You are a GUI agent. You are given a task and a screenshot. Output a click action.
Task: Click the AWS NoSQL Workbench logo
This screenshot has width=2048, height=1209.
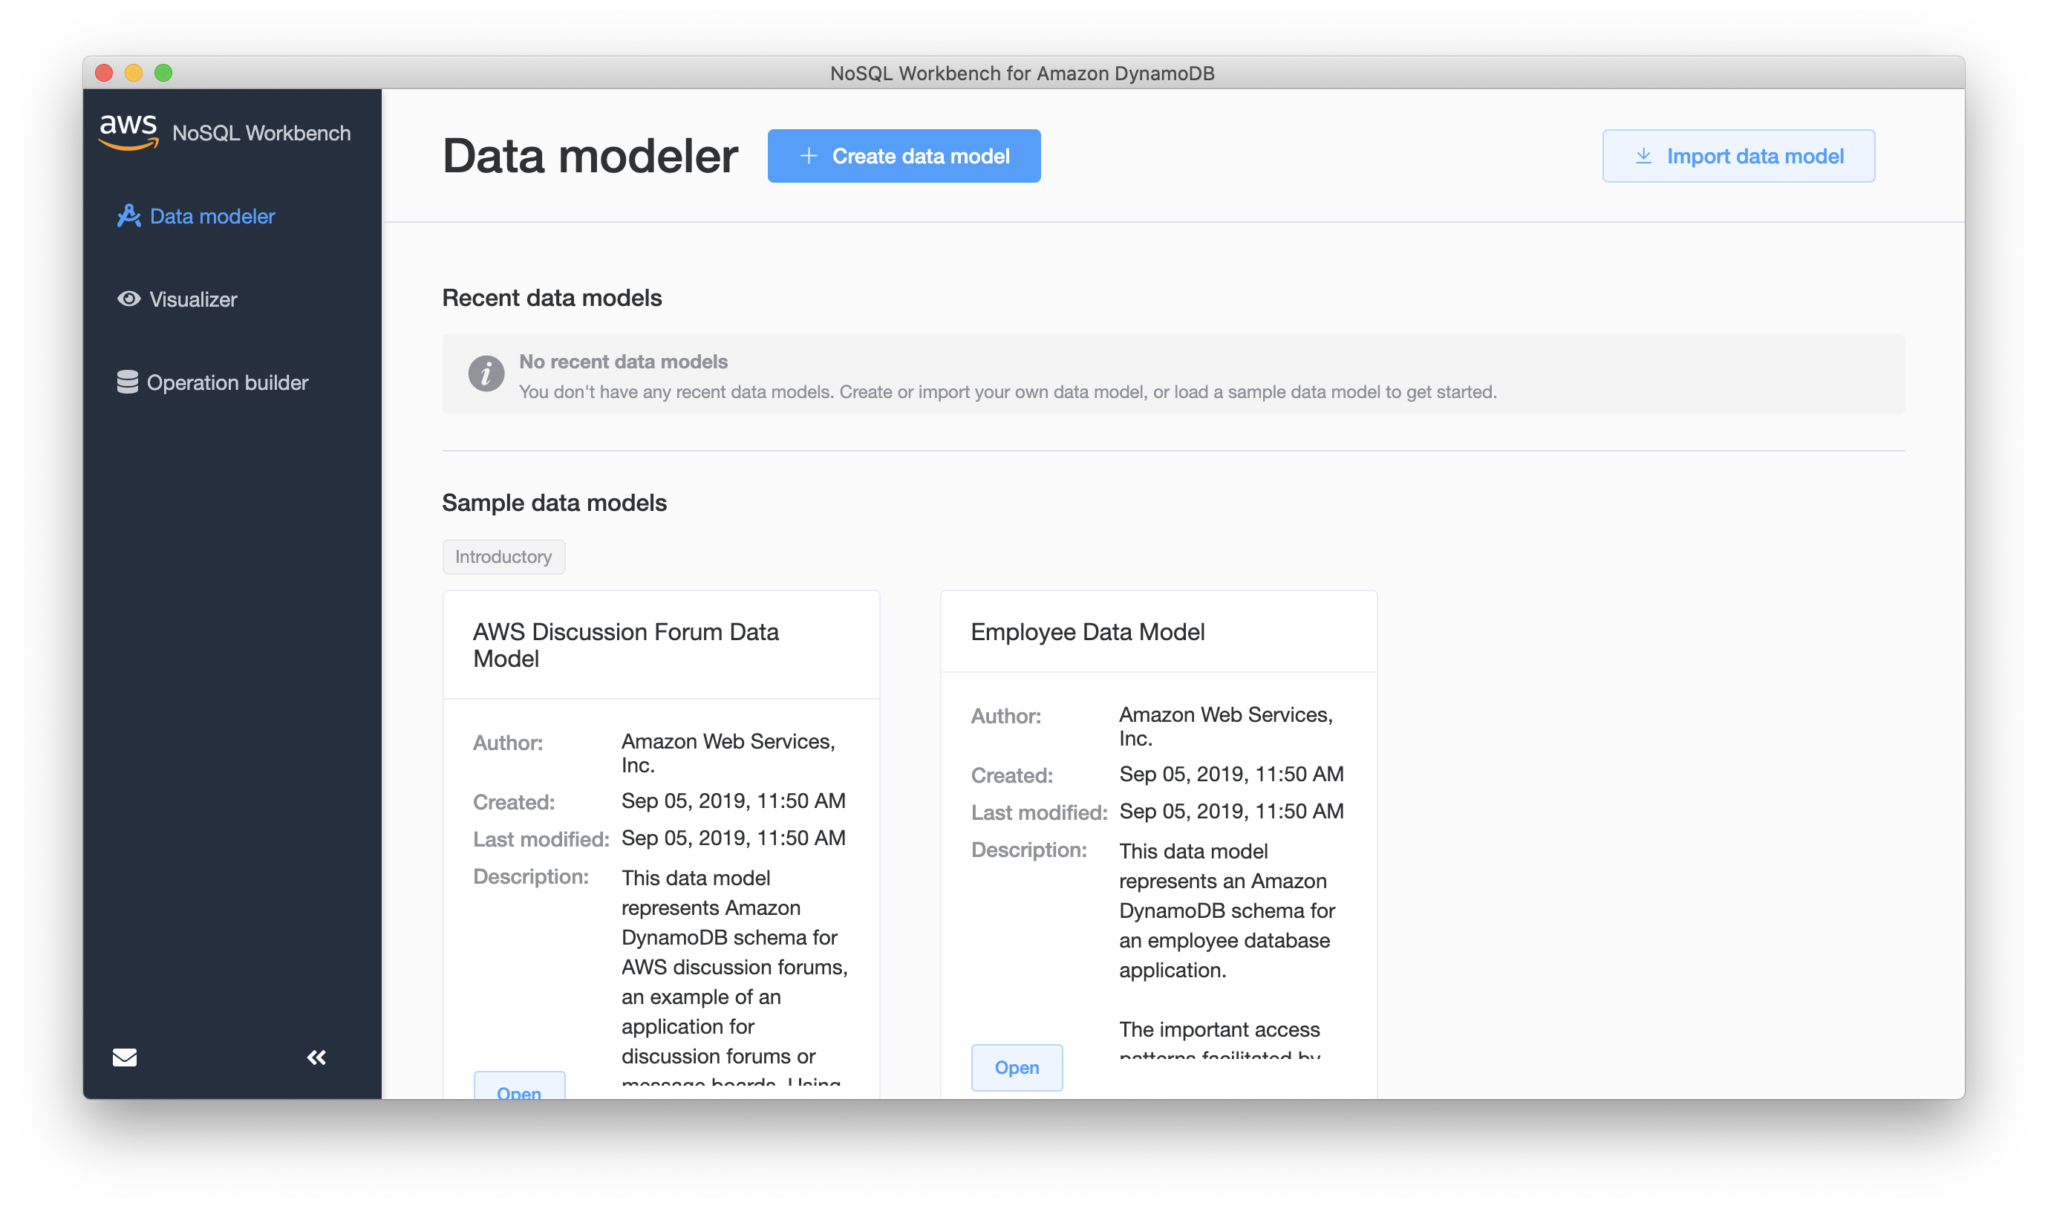click(128, 131)
